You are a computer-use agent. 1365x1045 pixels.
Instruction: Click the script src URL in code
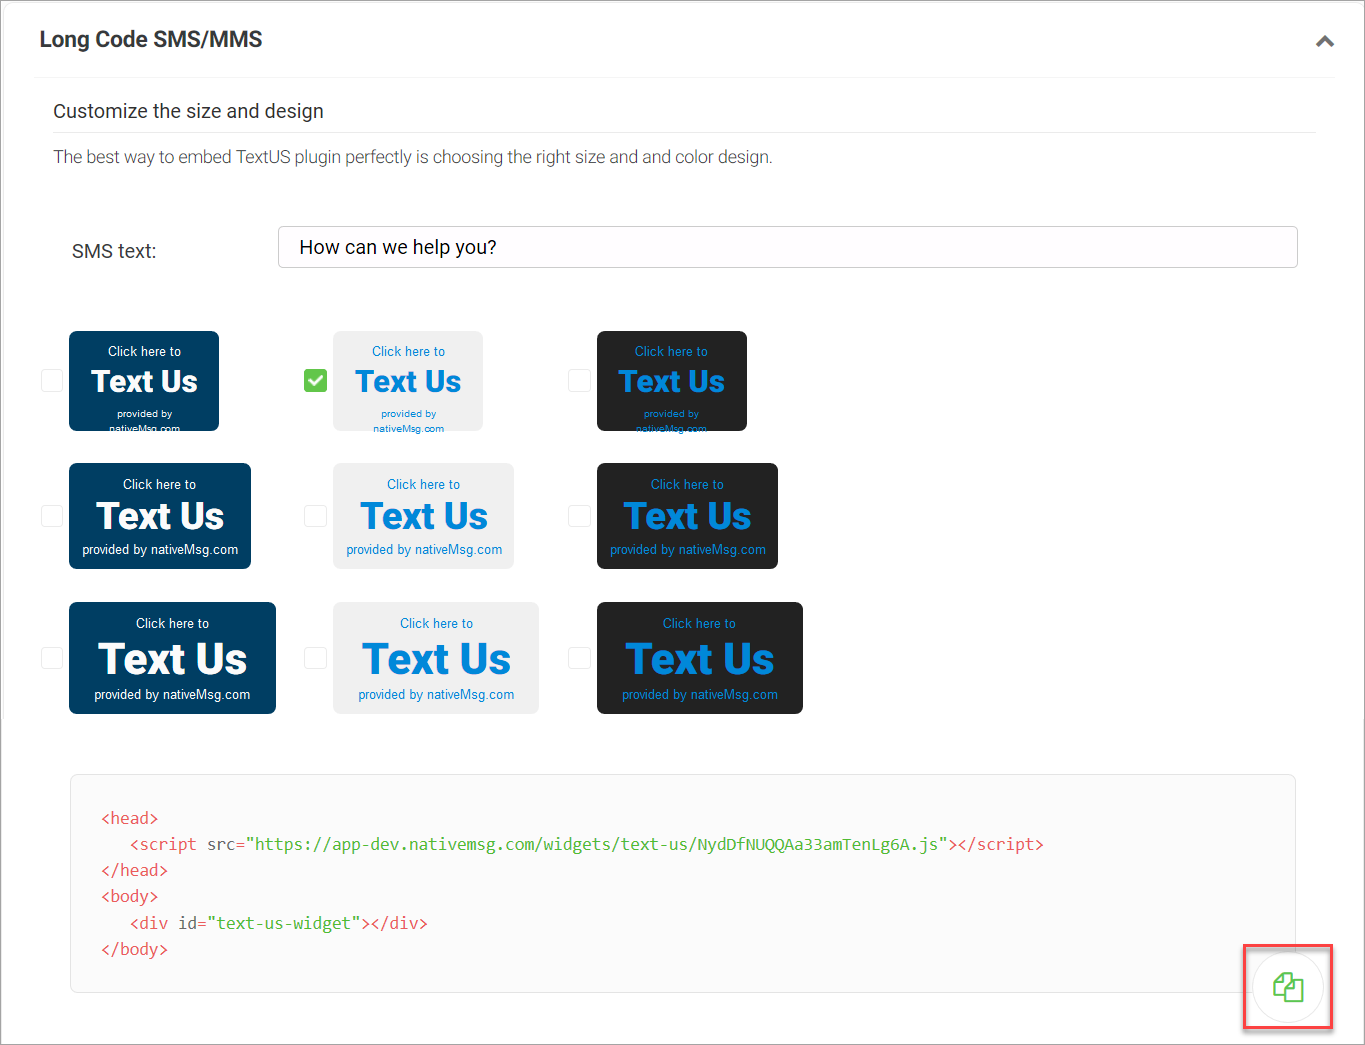tap(597, 844)
